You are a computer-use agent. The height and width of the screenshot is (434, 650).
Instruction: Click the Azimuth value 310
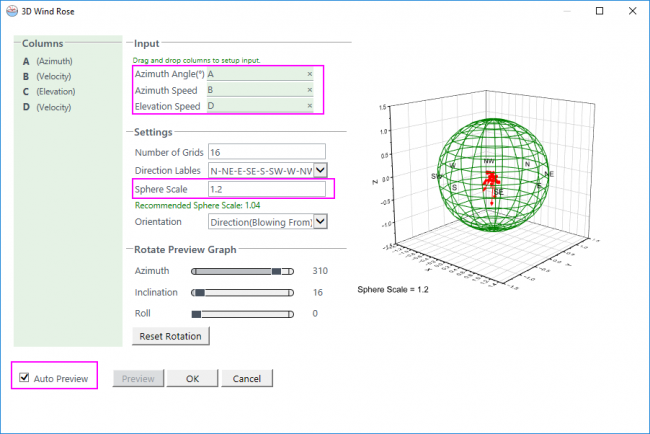(320, 271)
